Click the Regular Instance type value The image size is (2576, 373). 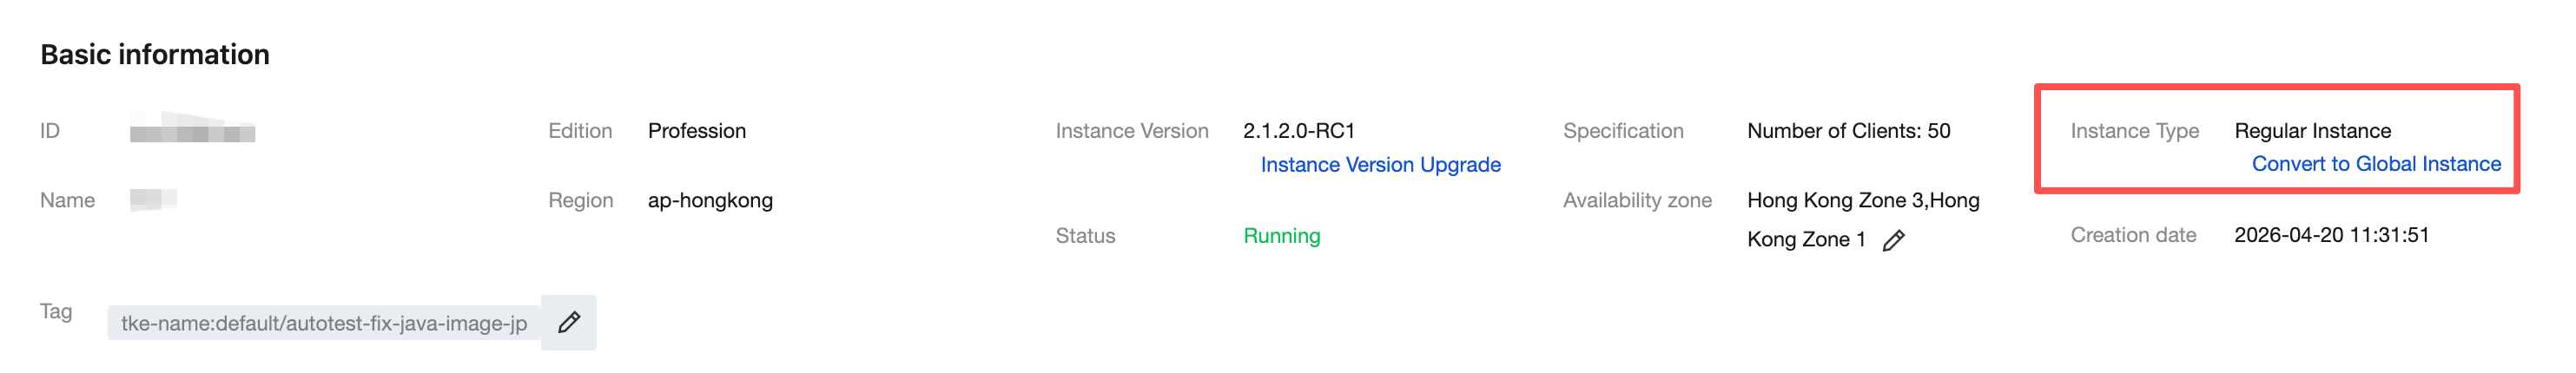click(2312, 131)
